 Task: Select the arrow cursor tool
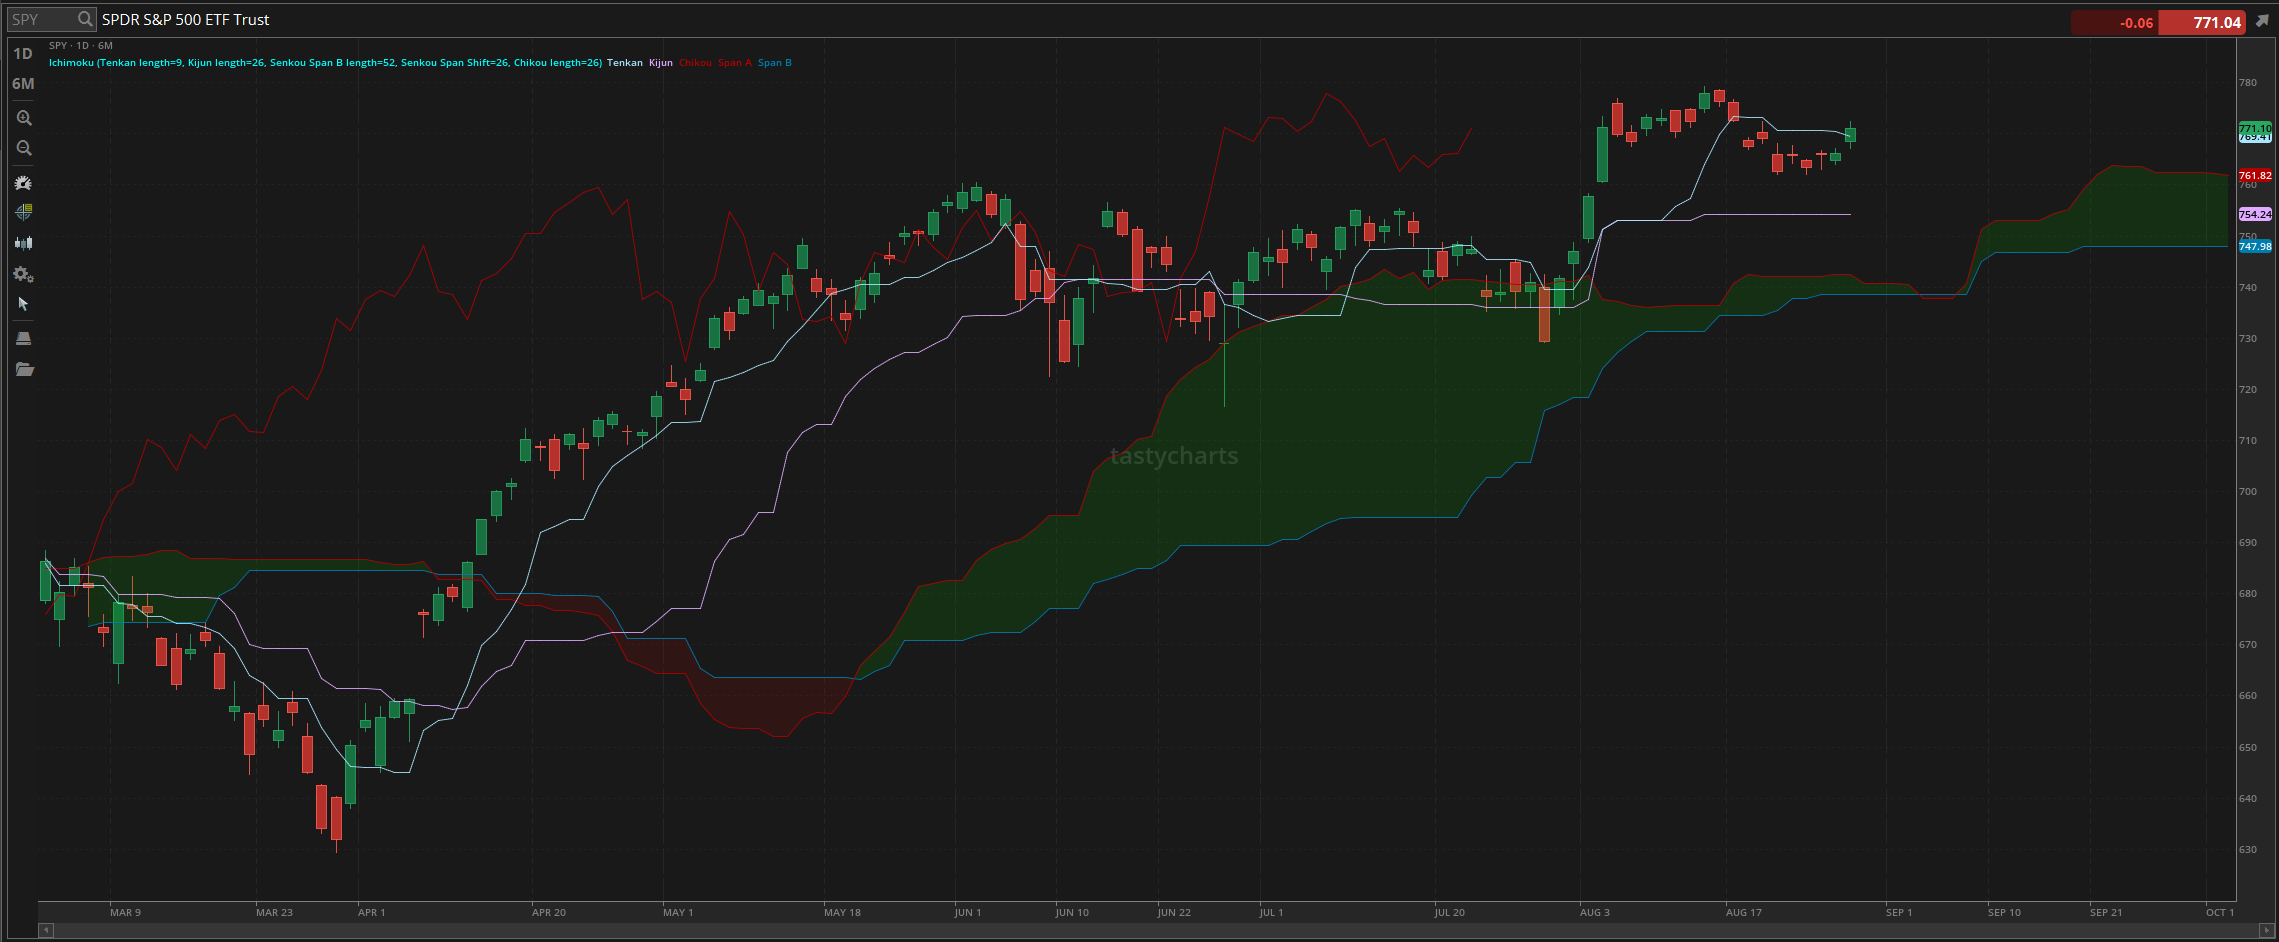click(24, 304)
